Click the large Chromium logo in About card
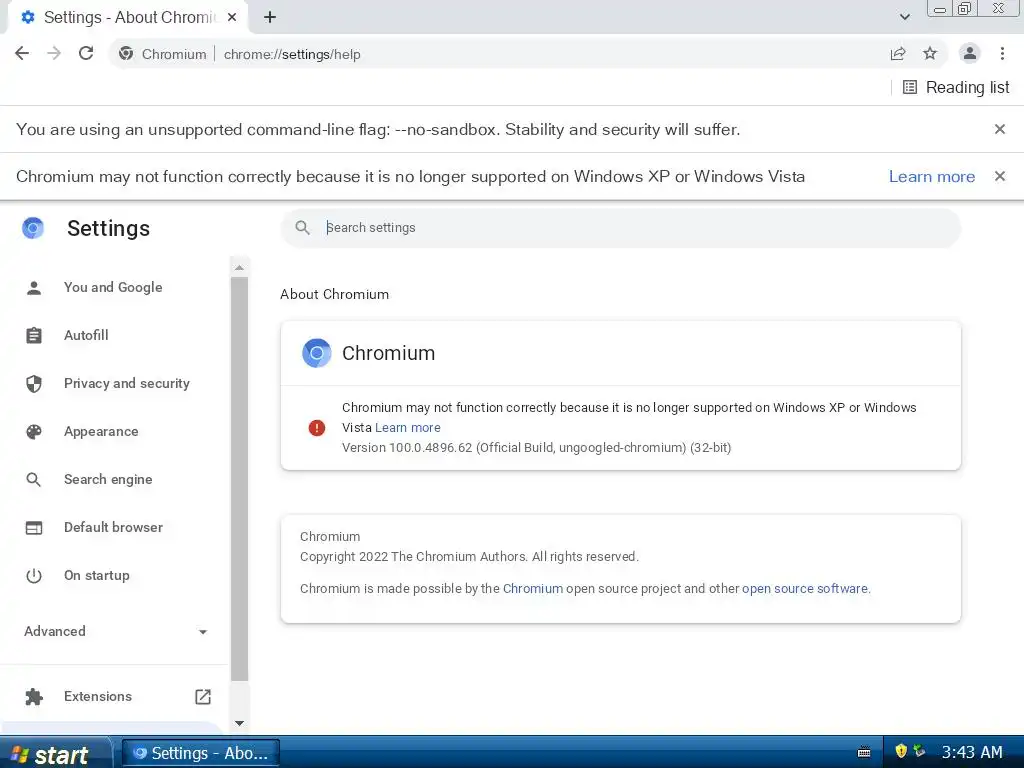The height and width of the screenshot is (768, 1024). pyautogui.click(x=317, y=353)
